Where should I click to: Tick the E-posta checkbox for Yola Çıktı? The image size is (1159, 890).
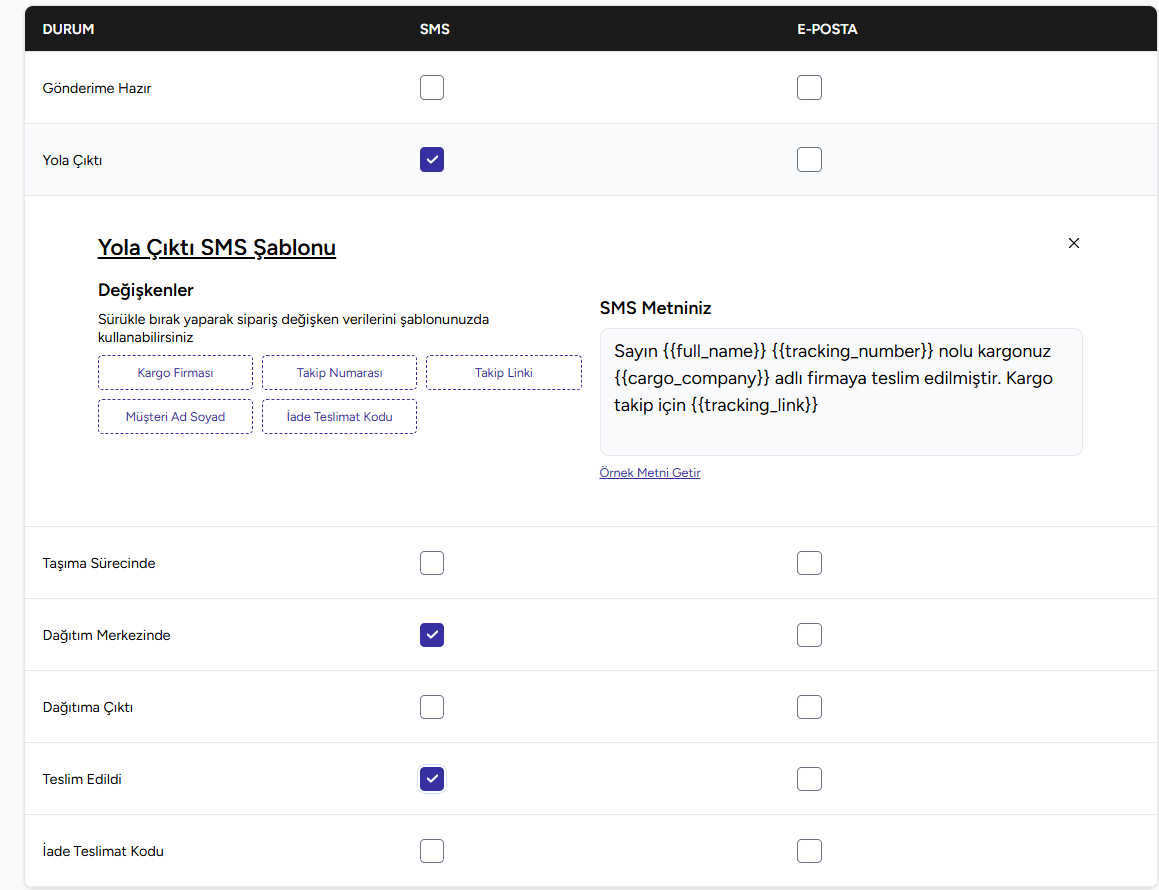[809, 160]
